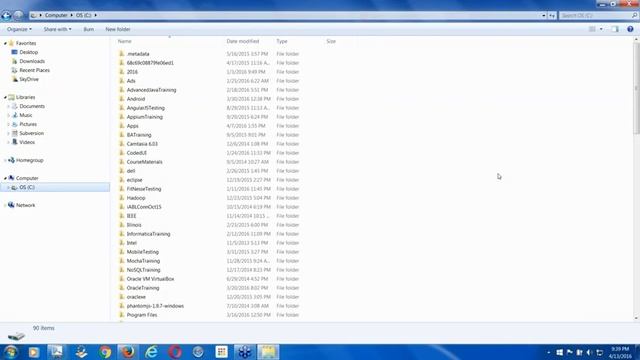This screenshot has height=360, width=640.
Task: Click OS (C:) in the address breadcrumb
Action: [x=84, y=15]
